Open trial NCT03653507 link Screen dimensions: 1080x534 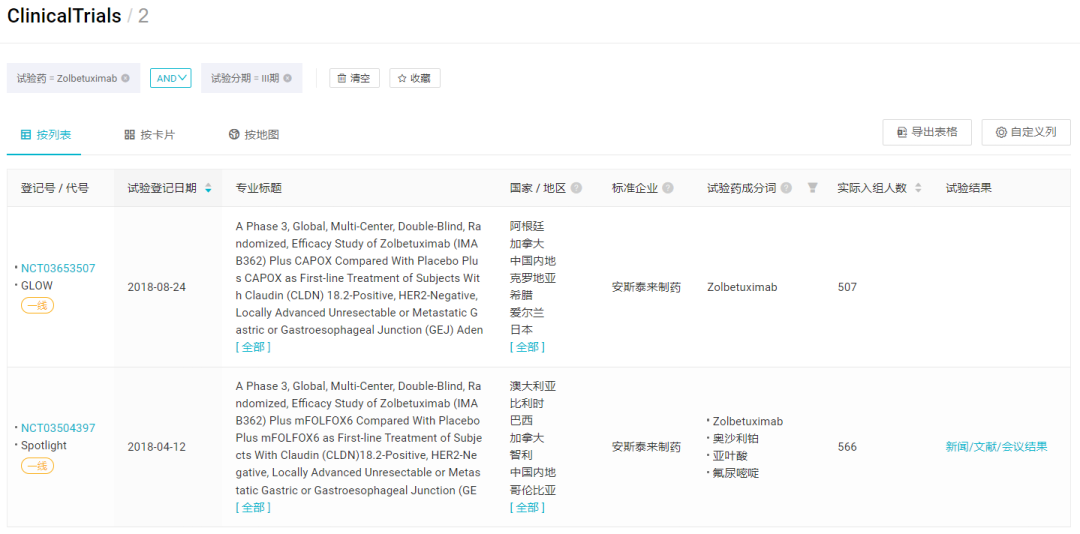[x=58, y=268]
